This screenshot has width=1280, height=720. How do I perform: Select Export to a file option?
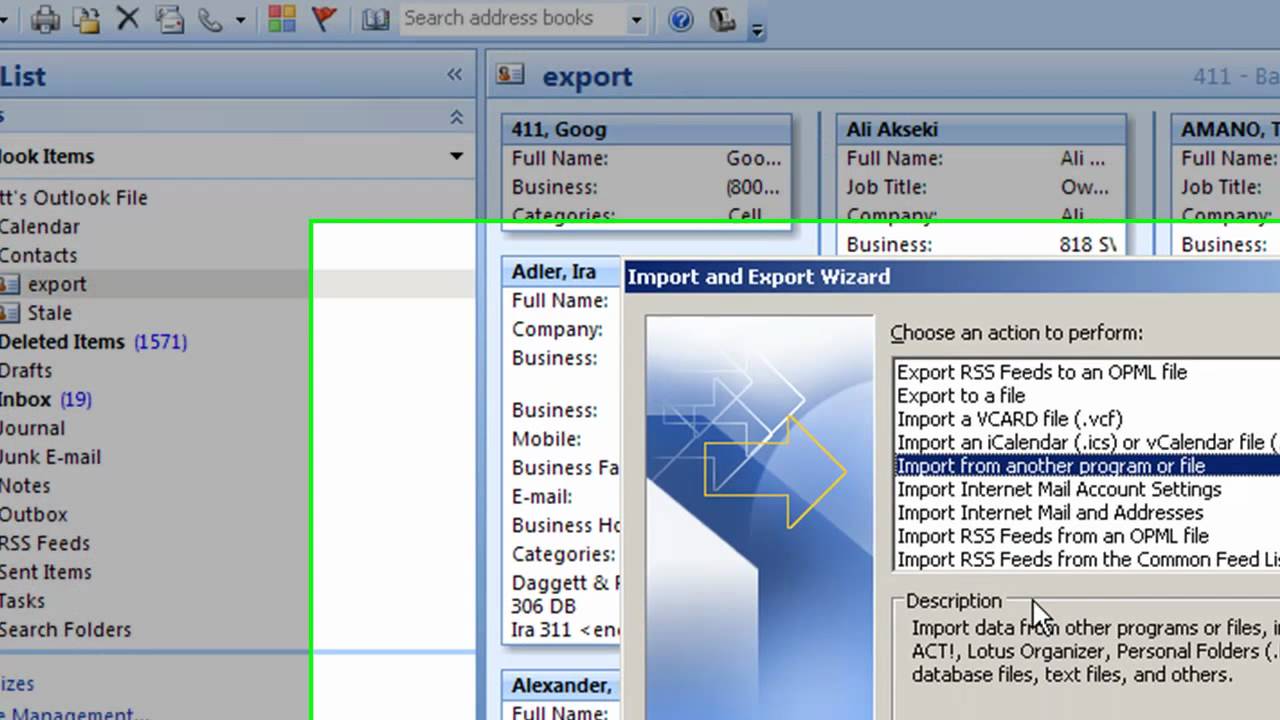pyautogui.click(x=961, y=395)
